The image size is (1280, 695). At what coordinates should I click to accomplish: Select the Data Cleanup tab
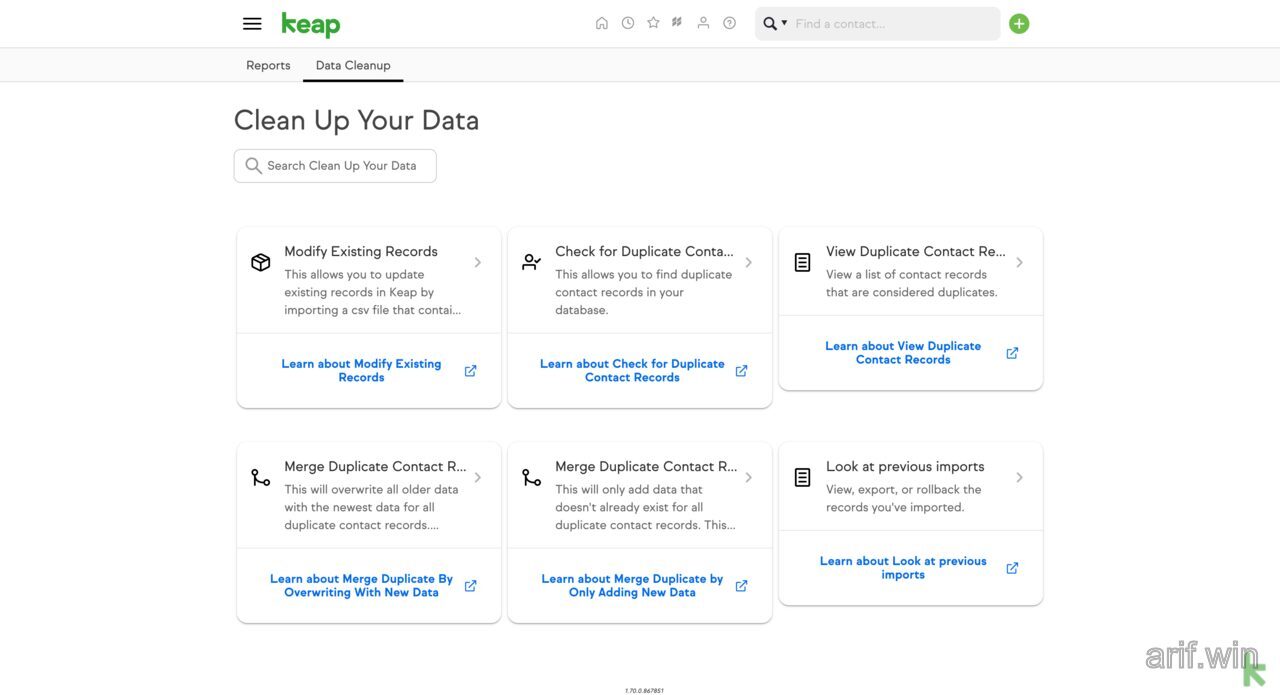pyautogui.click(x=352, y=65)
